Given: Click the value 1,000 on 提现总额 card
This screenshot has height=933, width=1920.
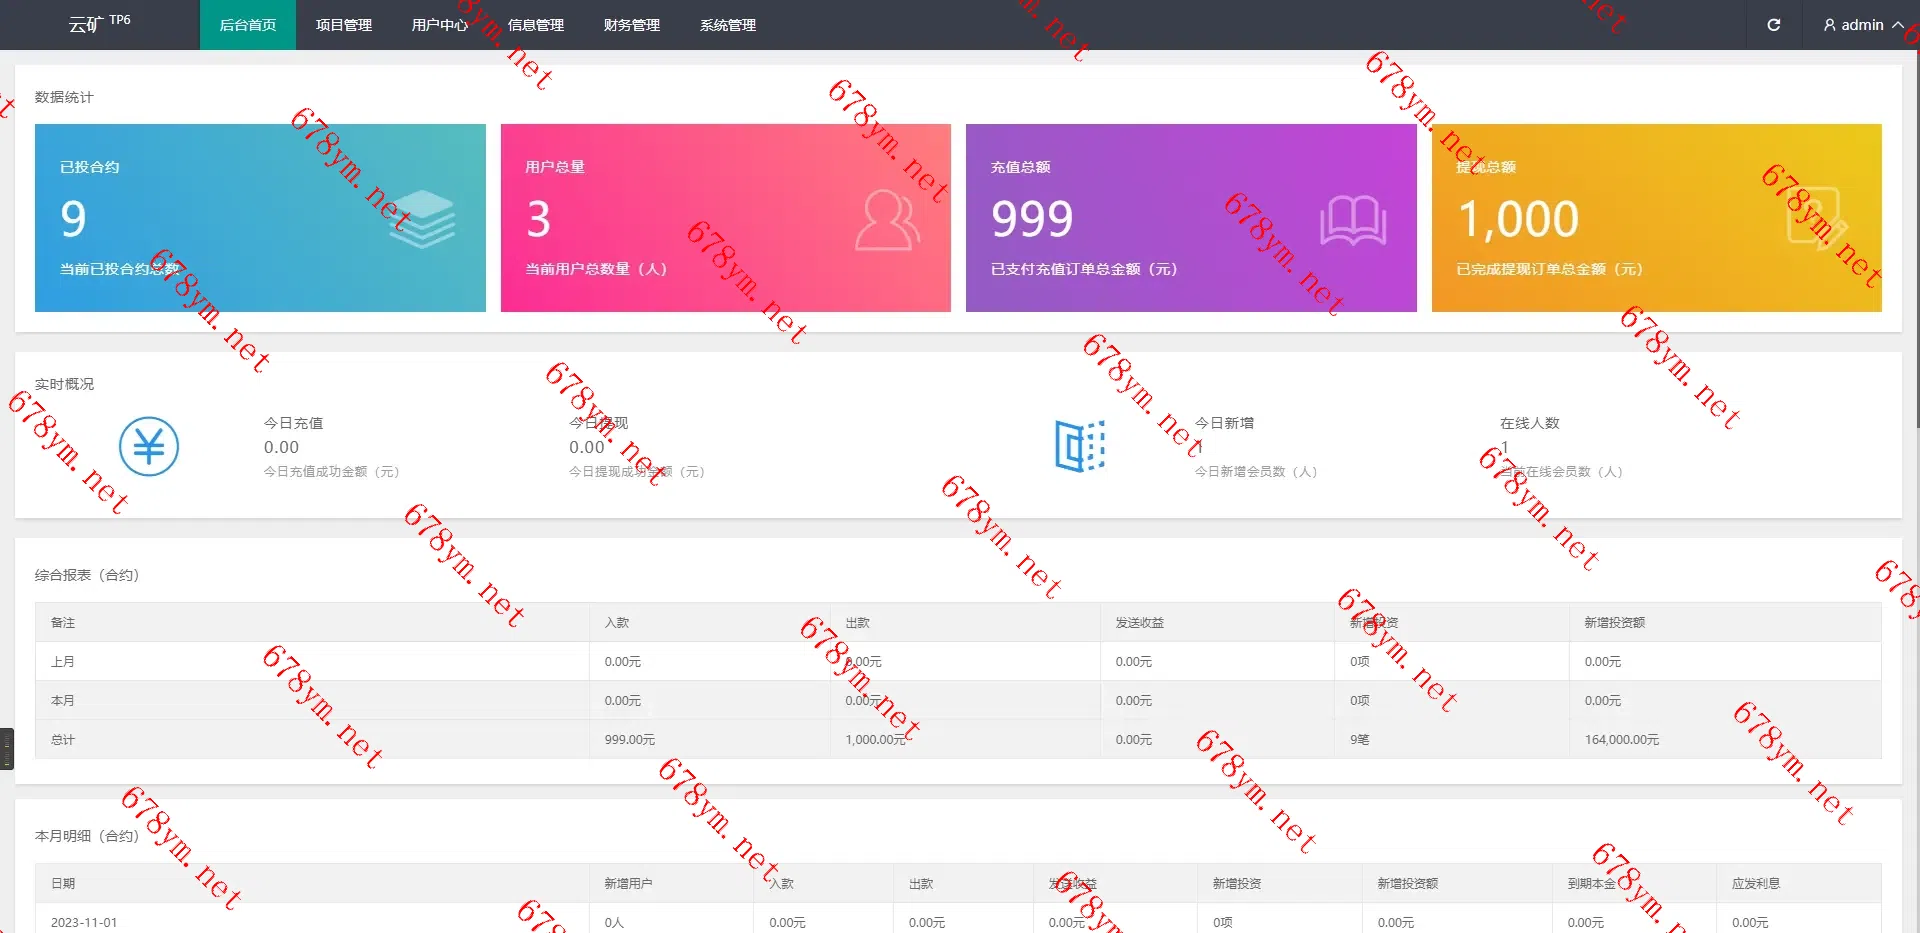Looking at the screenshot, I should [1518, 219].
